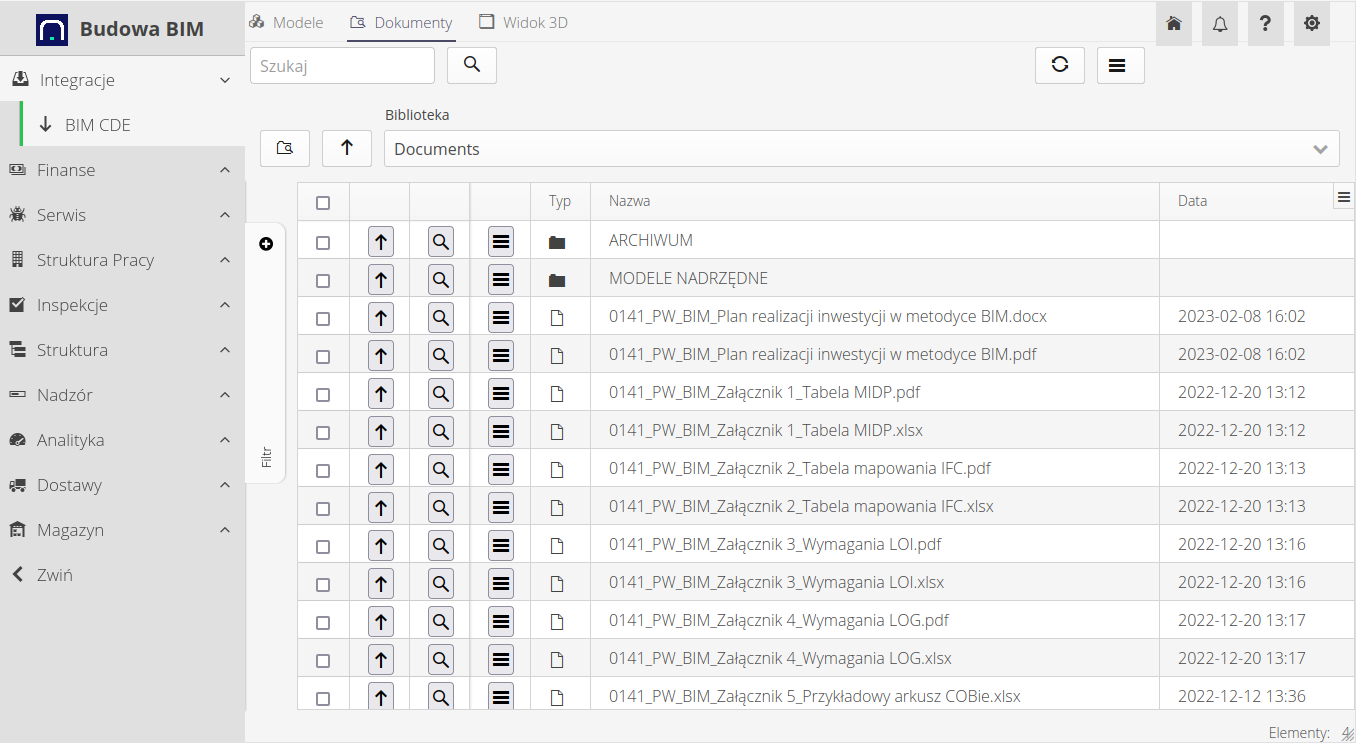Expand the Finanse sidebar section
1356x743 pixels.
click(x=122, y=170)
